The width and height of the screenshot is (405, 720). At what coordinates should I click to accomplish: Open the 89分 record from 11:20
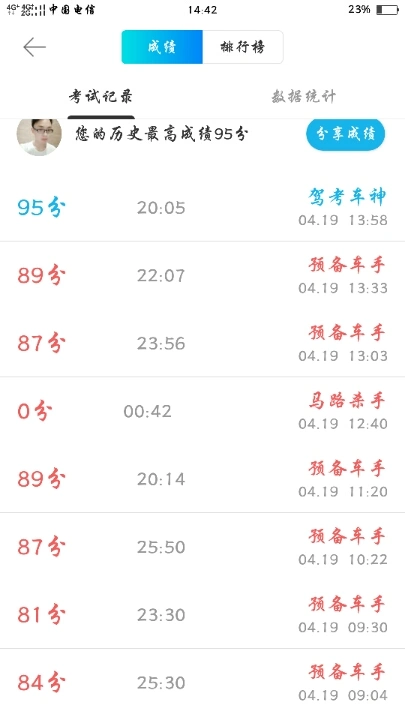point(202,479)
